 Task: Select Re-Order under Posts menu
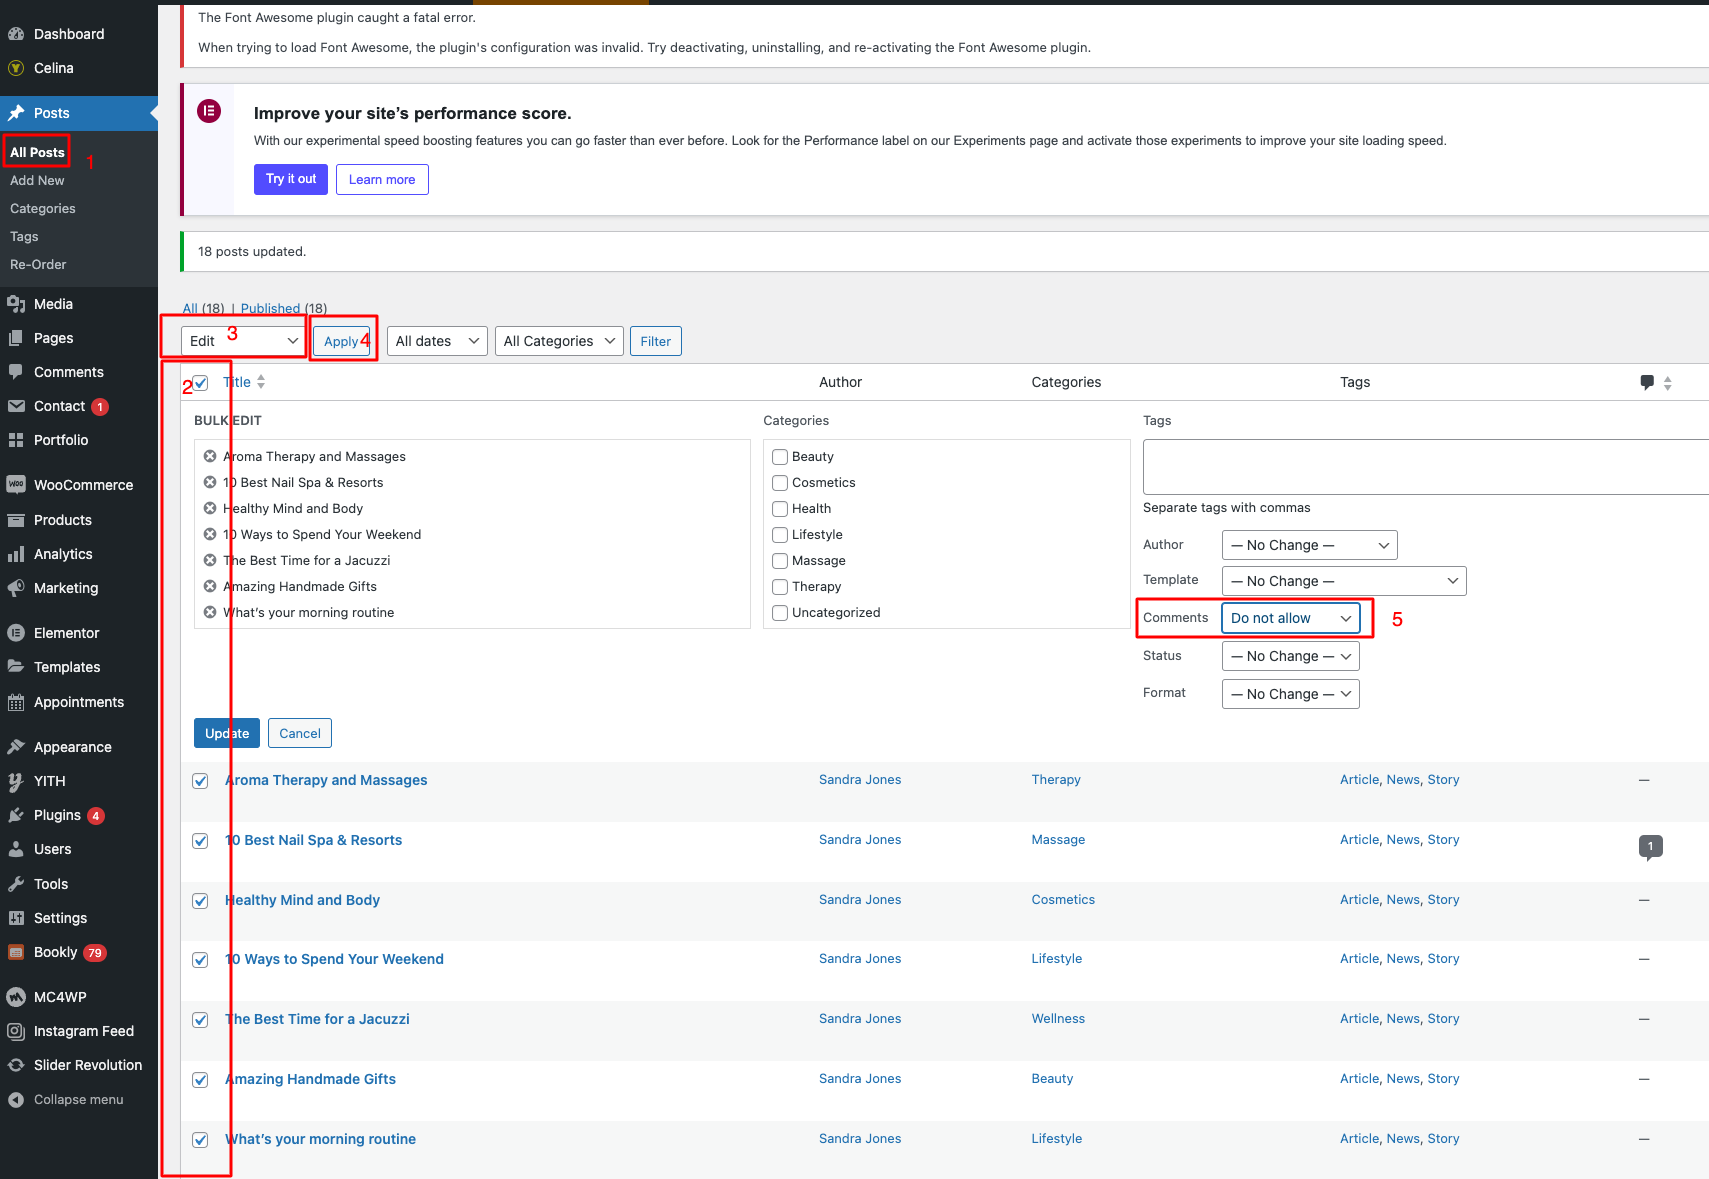[38, 264]
